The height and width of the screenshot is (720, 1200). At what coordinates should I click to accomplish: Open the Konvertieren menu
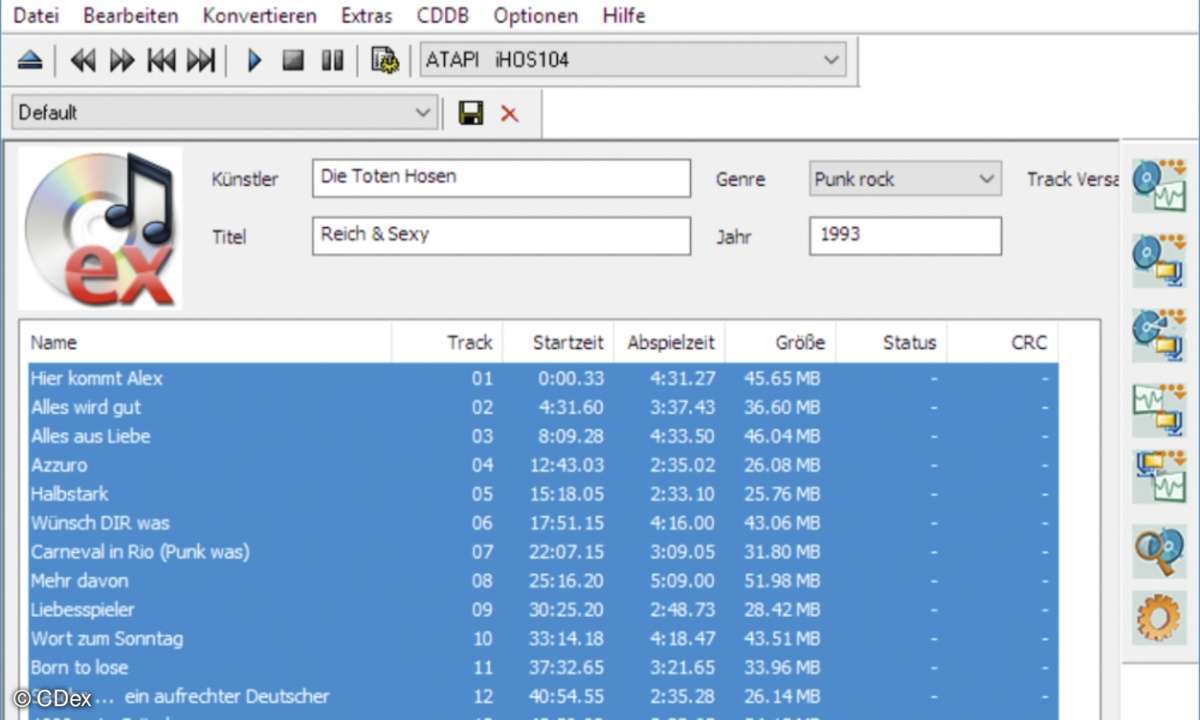260,16
